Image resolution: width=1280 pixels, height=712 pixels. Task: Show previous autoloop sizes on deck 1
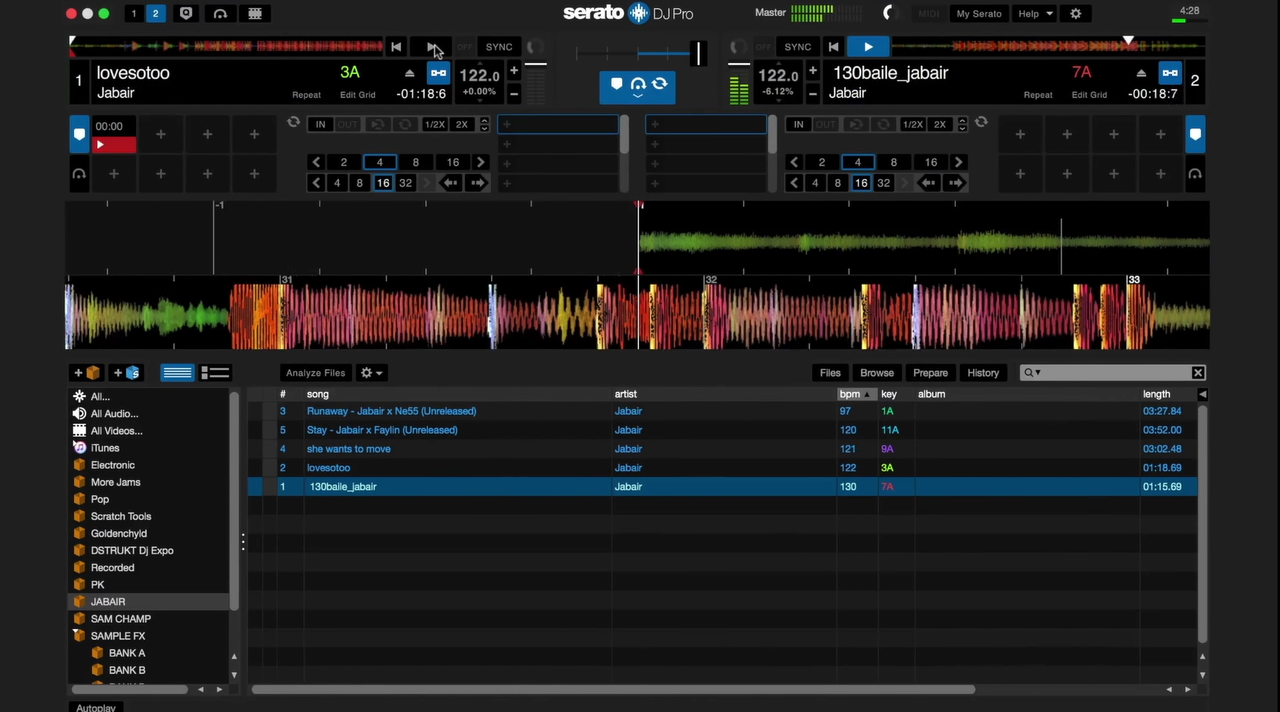(316, 162)
